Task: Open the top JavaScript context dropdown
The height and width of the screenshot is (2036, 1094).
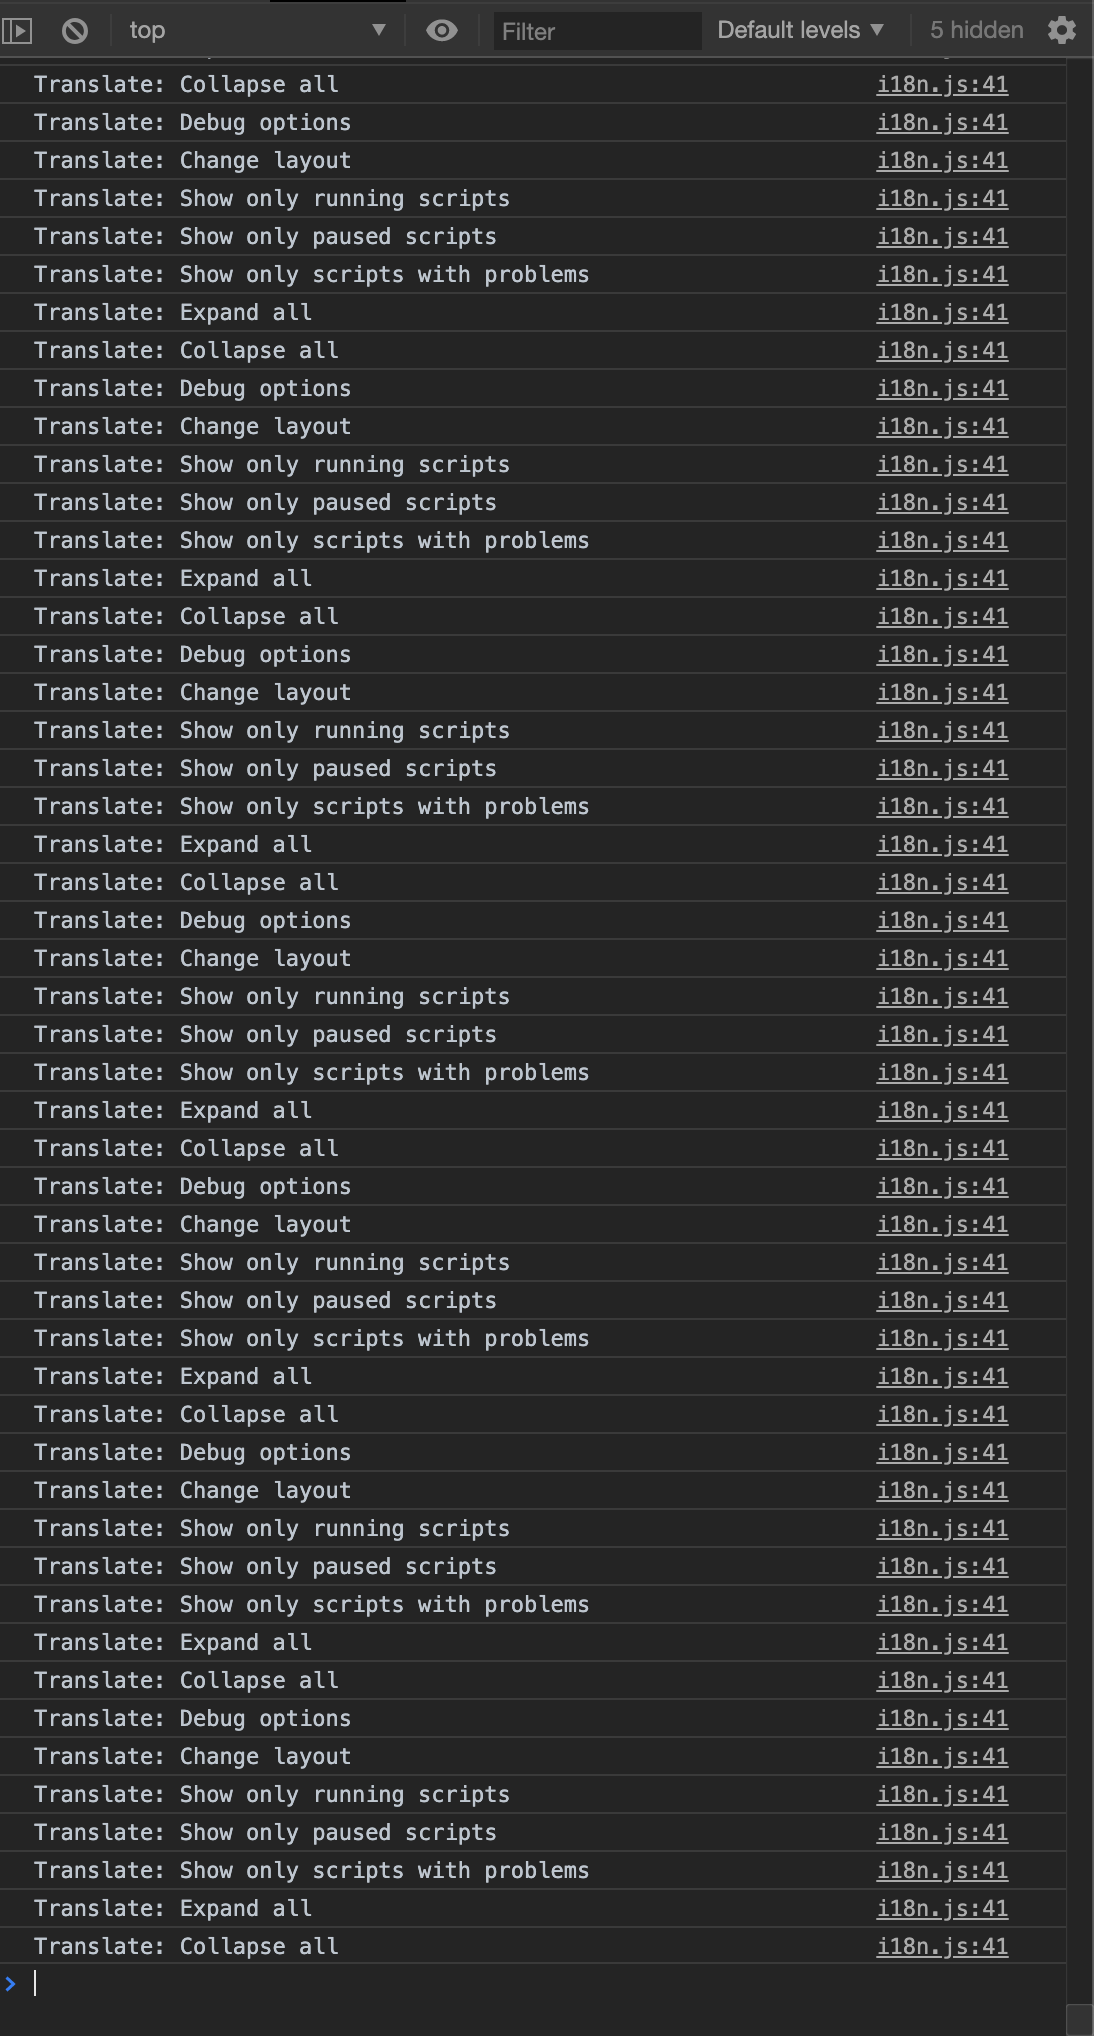Action: tap(257, 30)
